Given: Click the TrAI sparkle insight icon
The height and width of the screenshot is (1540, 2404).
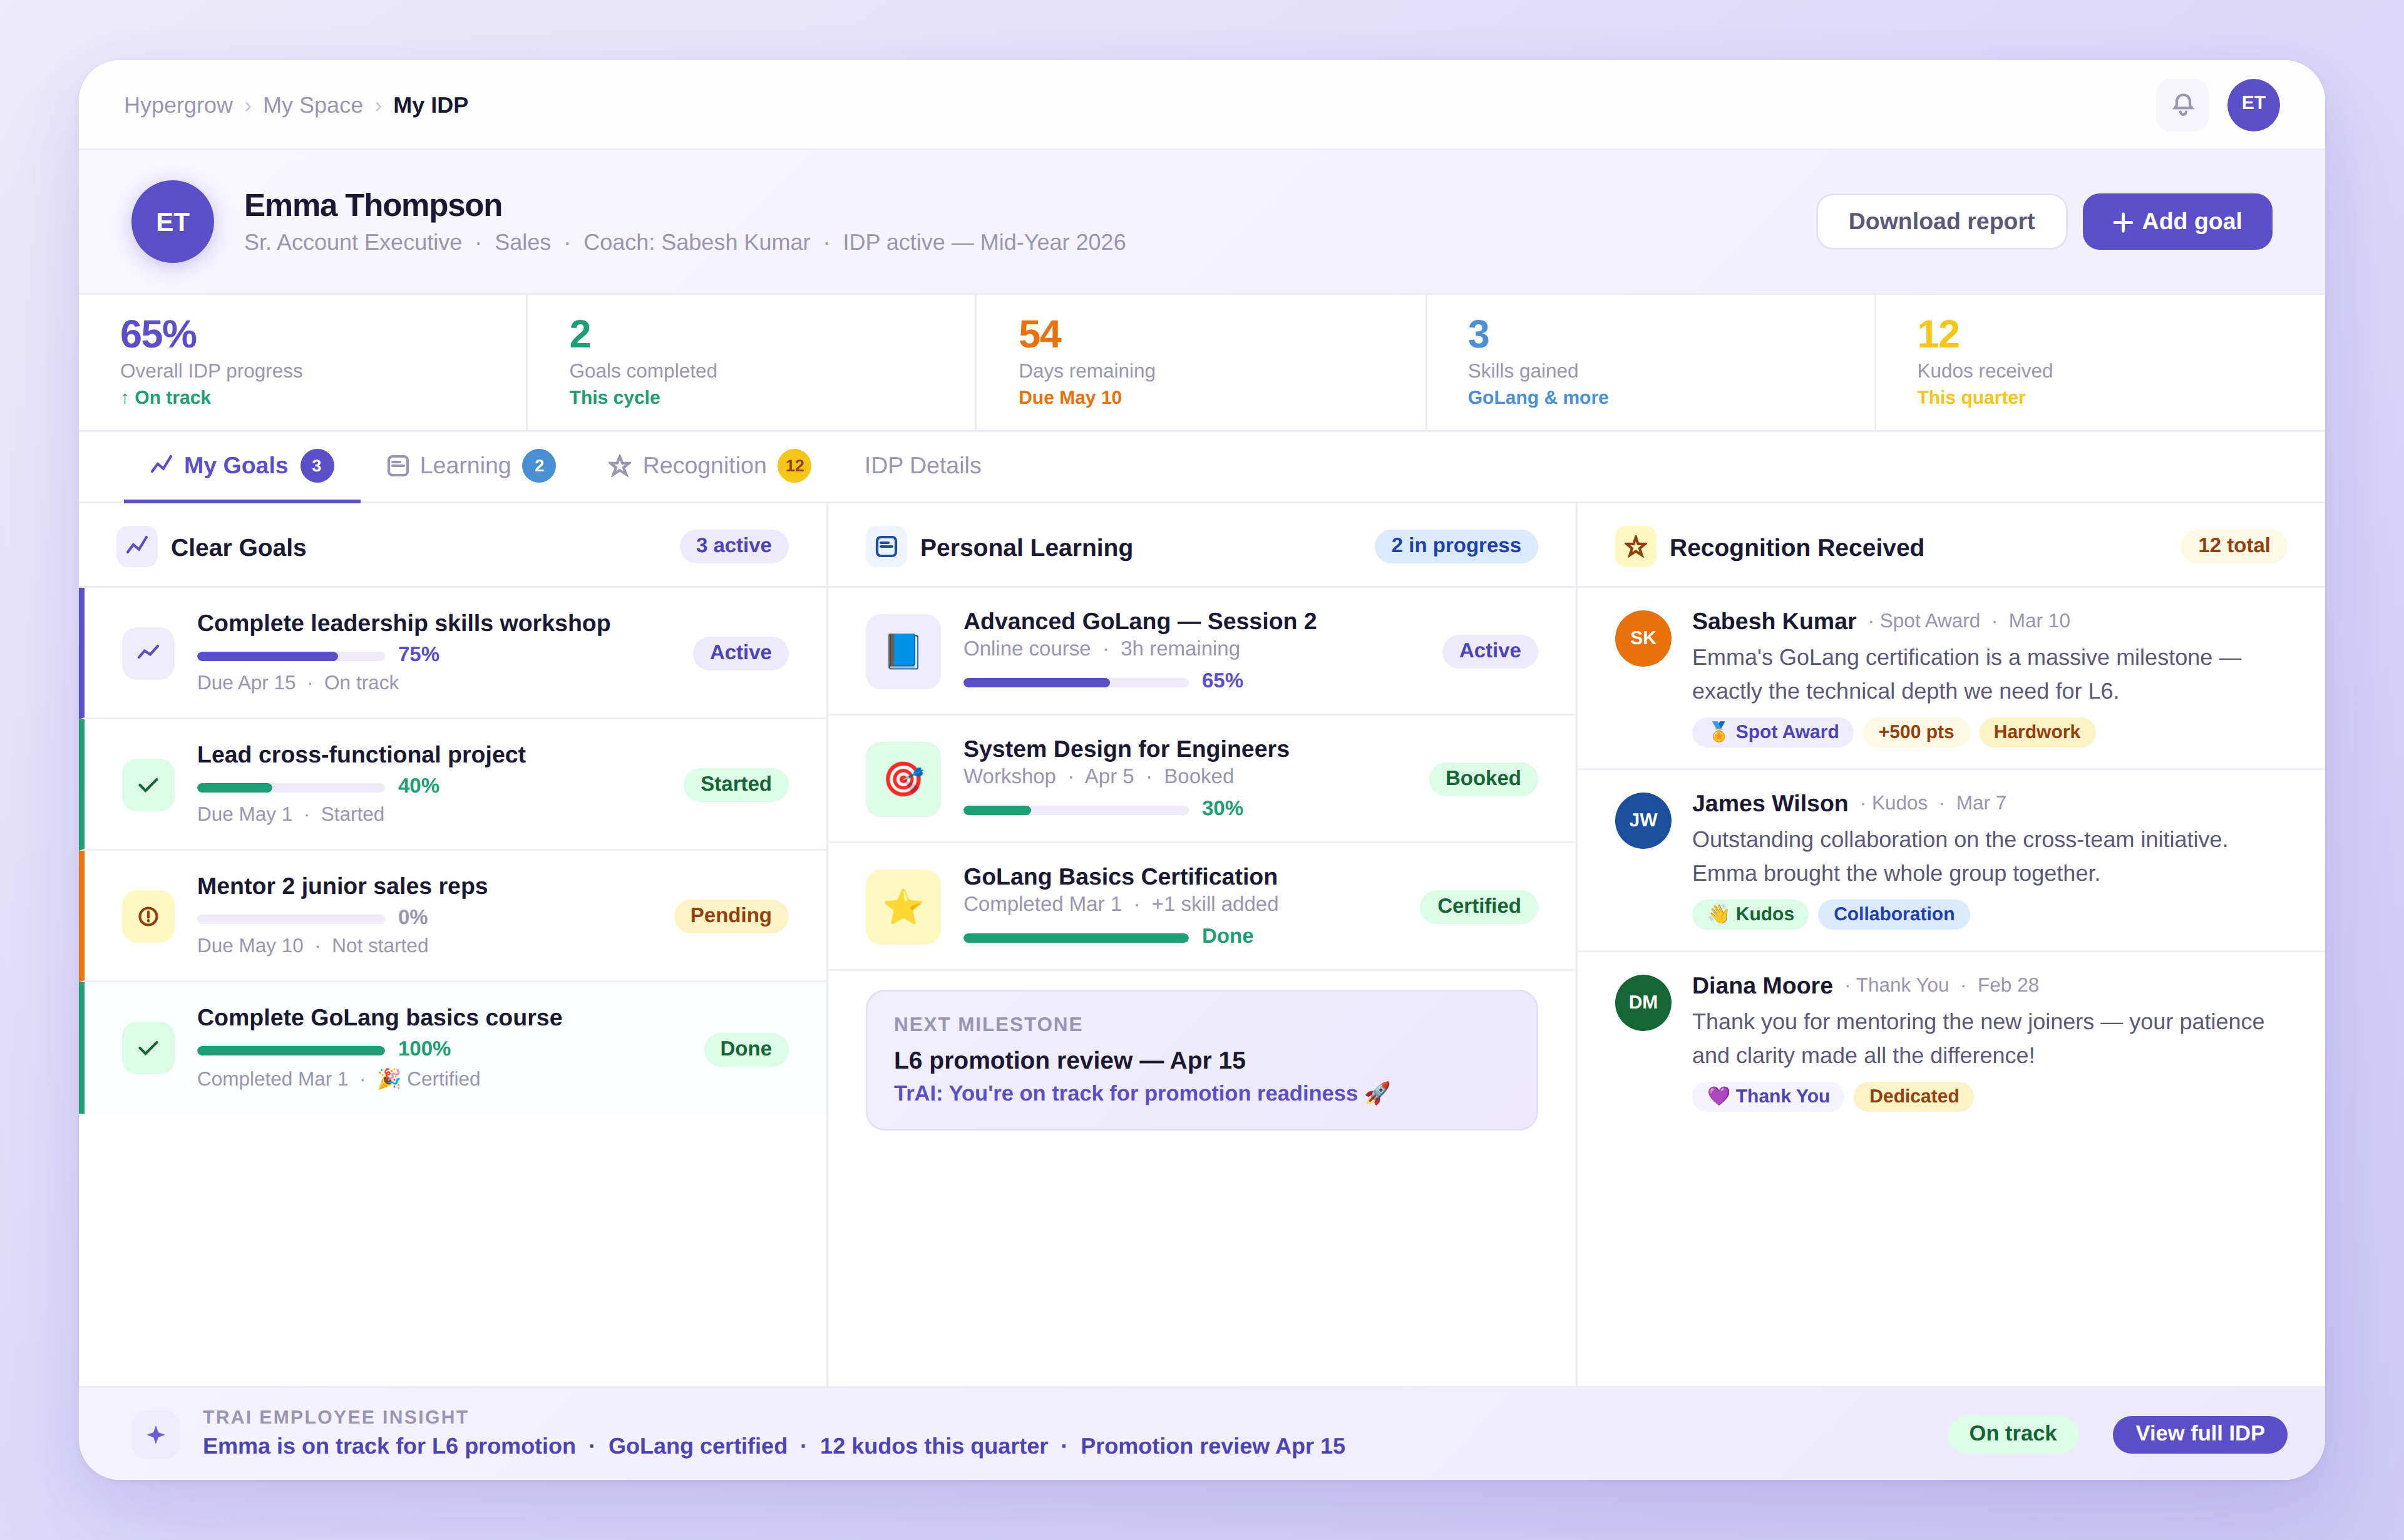Looking at the screenshot, I should pos(156,1434).
